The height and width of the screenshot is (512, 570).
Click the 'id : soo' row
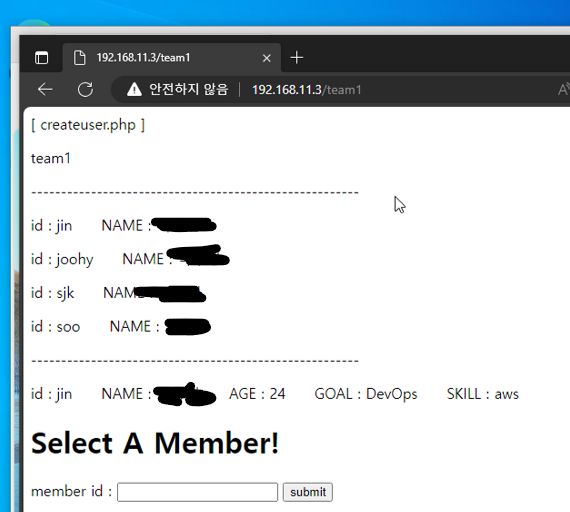tap(121, 327)
